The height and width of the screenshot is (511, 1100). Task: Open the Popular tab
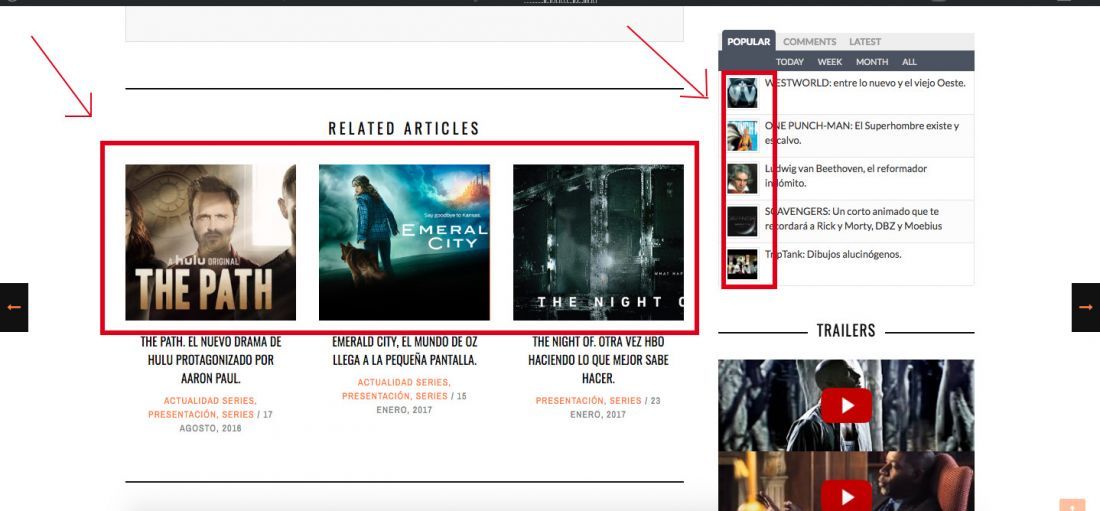pos(749,41)
